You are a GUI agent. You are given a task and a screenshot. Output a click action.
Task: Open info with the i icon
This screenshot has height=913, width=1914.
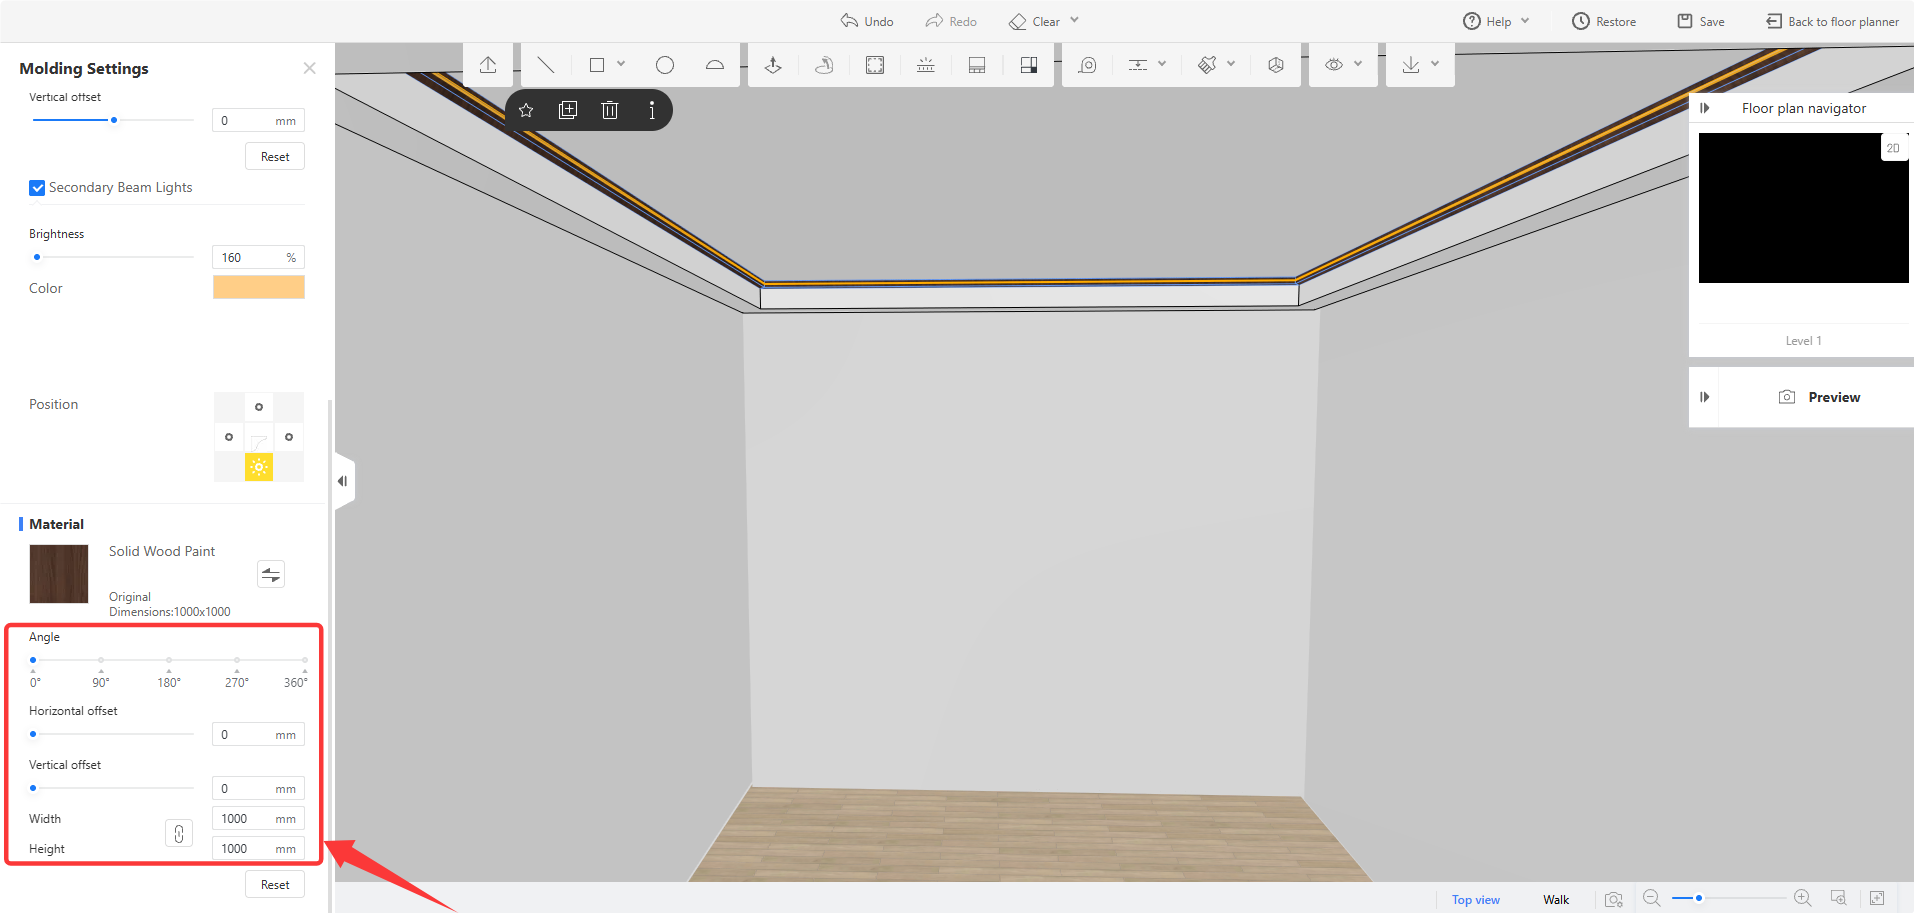click(652, 110)
